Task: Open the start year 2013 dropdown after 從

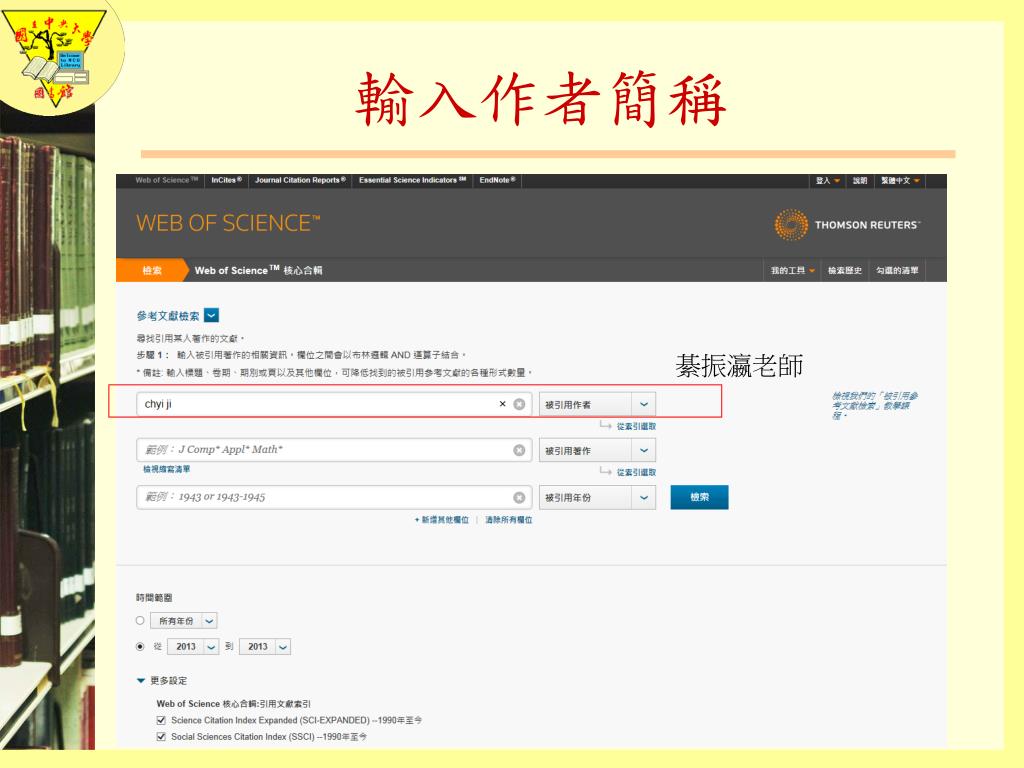Action: (x=193, y=647)
